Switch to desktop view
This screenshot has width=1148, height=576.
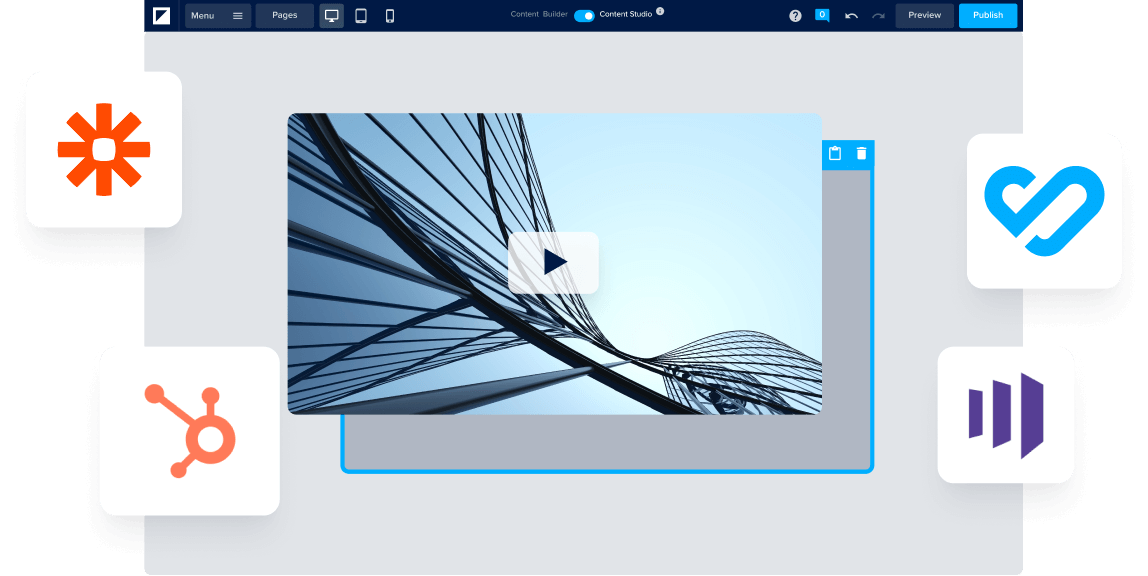pyautogui.click(x=332, y=16)
